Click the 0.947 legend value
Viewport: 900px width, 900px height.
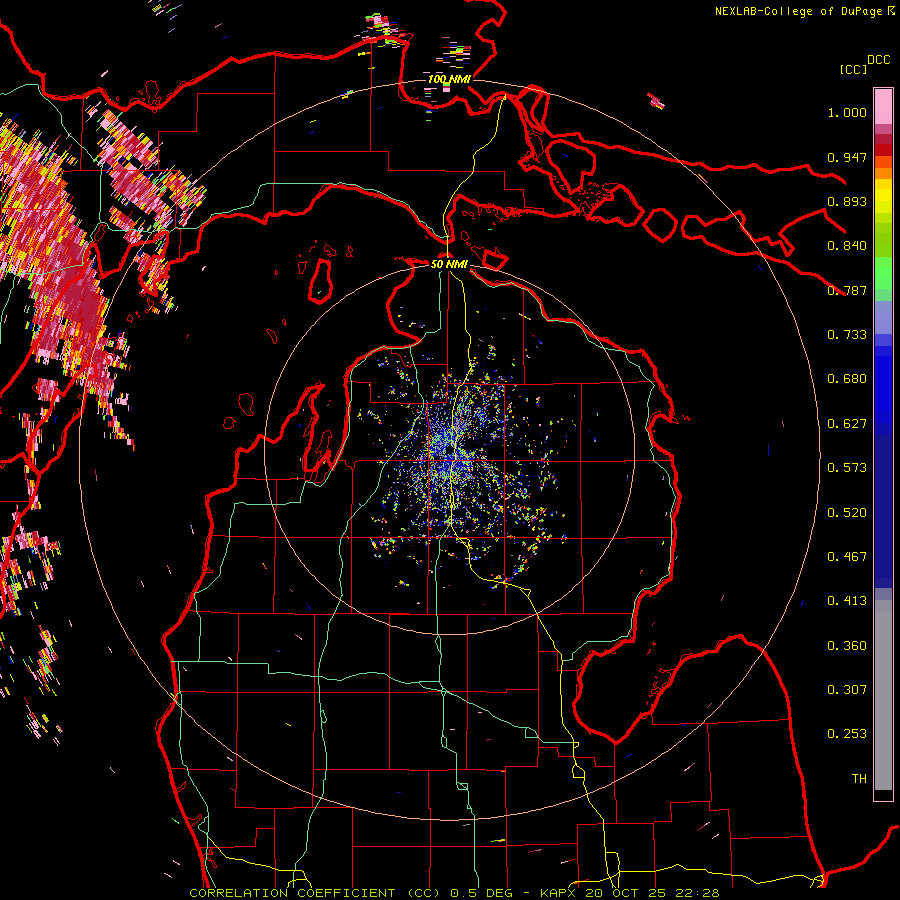click(847, 157)
